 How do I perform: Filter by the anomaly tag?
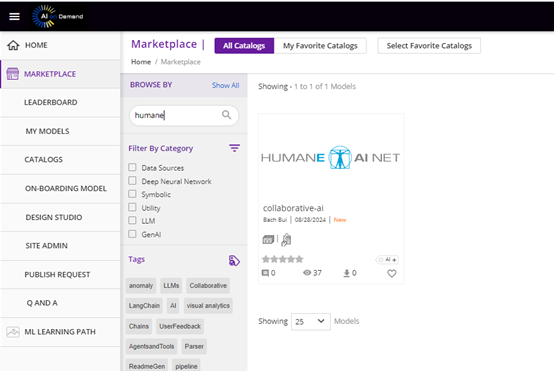141,285
